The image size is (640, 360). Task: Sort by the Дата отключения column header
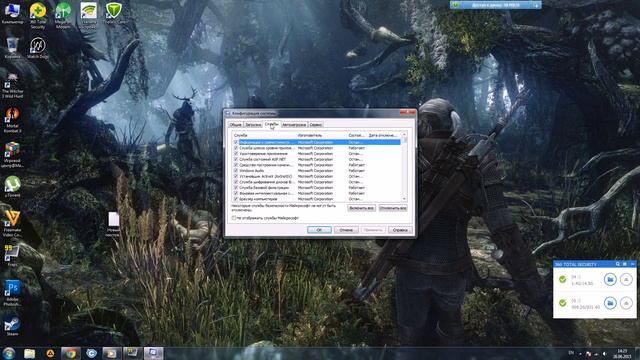pos(384,135)
